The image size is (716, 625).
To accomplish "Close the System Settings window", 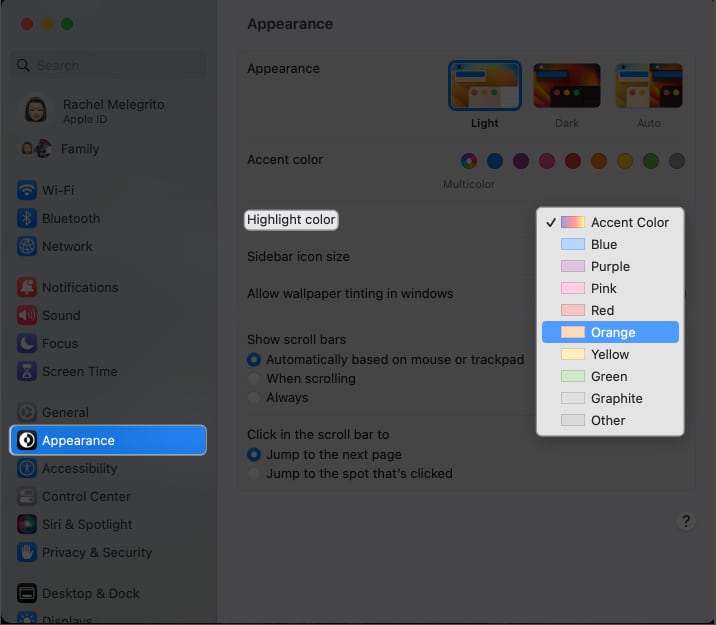I will tap(27, 24).
